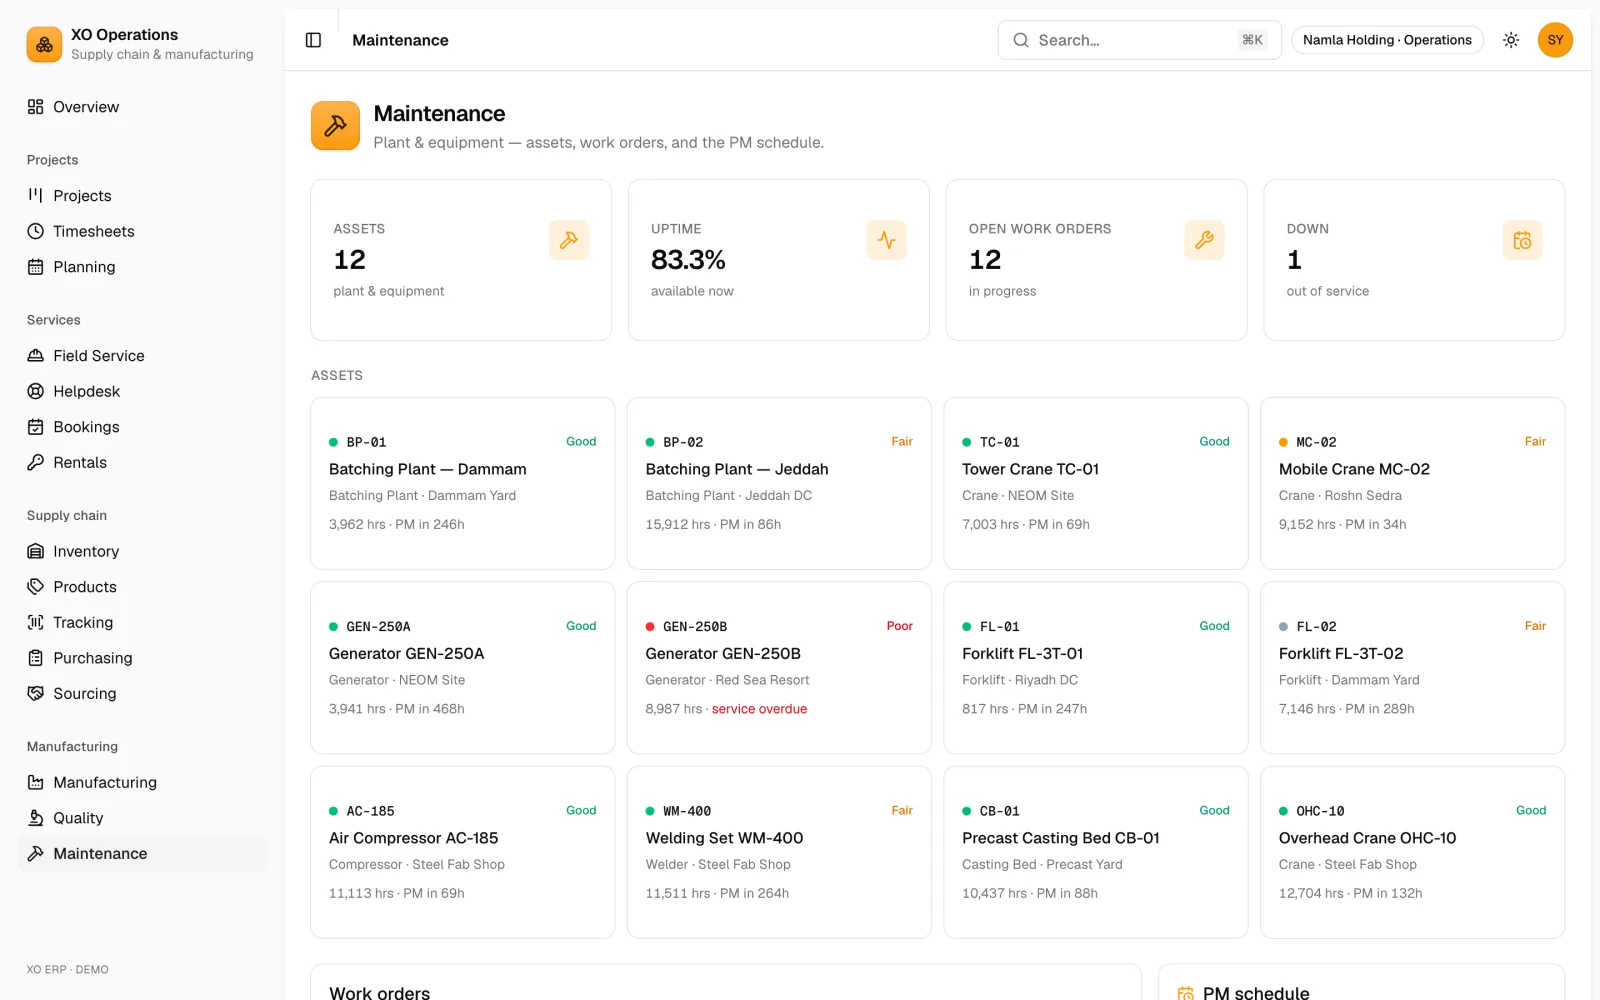Click the Products tag icon
The width and height of the screenshot is (1600, 1000).
[36, 587]
